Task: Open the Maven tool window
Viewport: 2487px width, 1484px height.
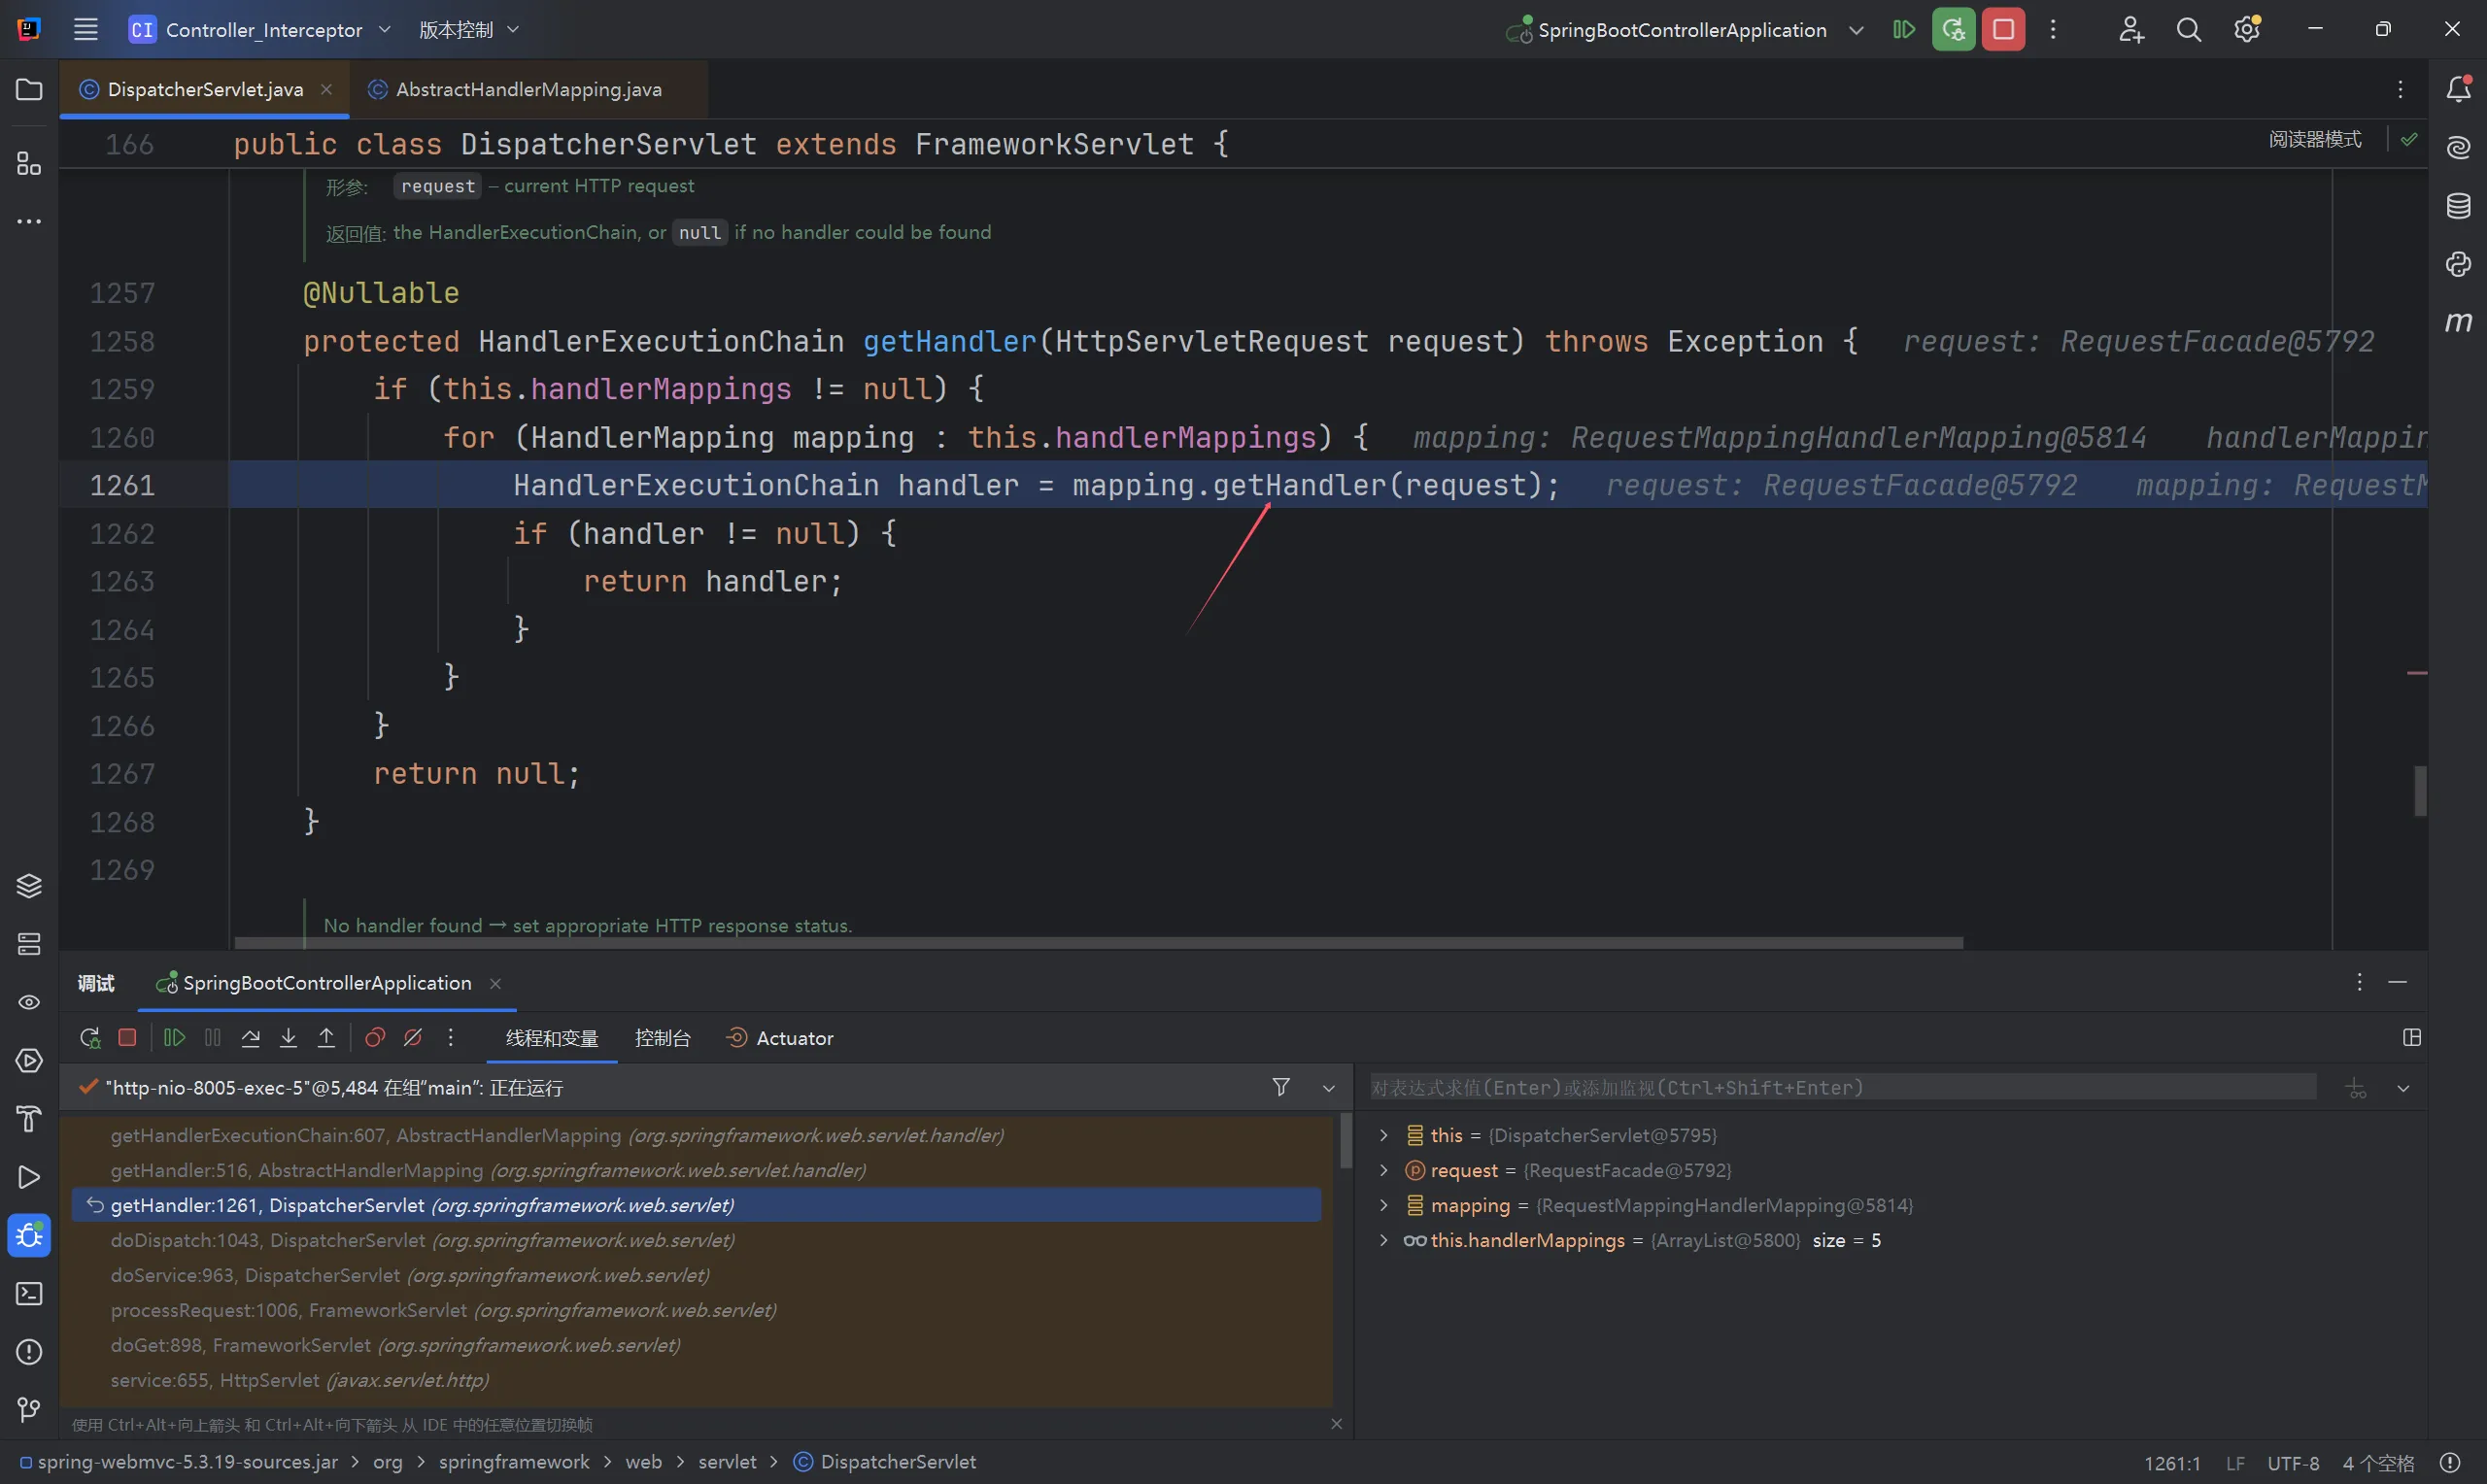Action: 2459,322
